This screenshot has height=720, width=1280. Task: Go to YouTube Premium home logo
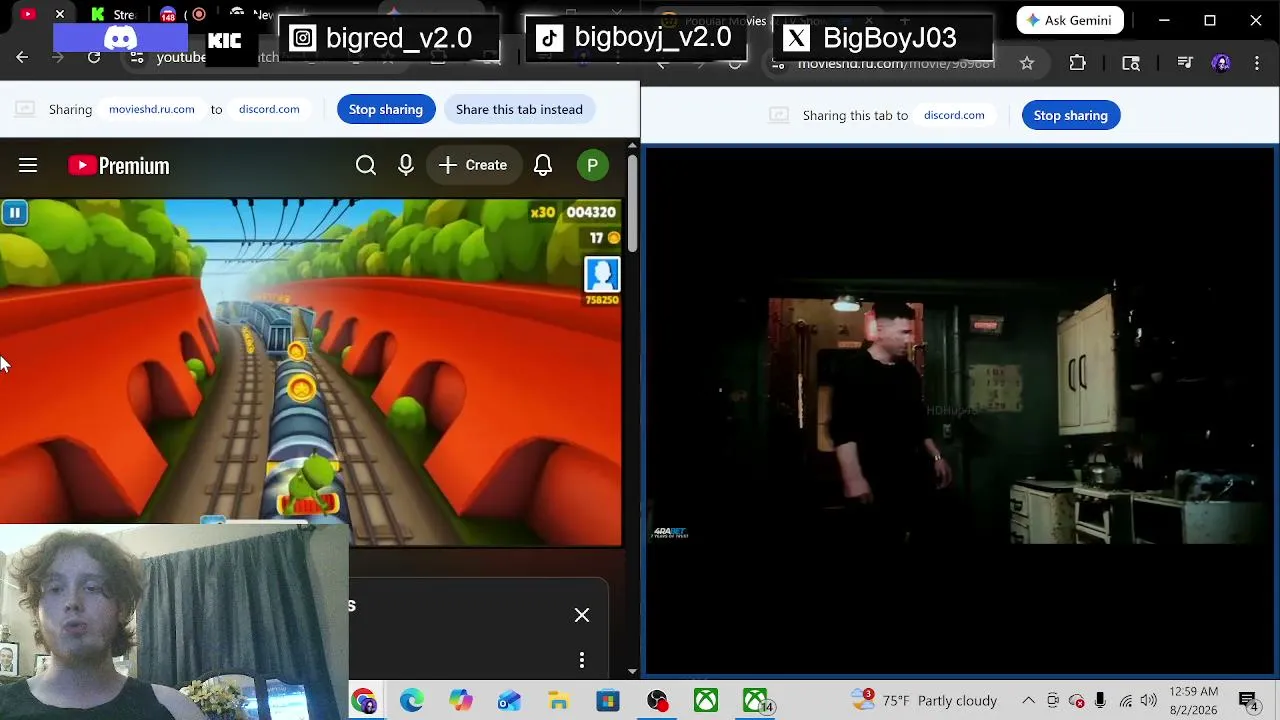[119, 166]
